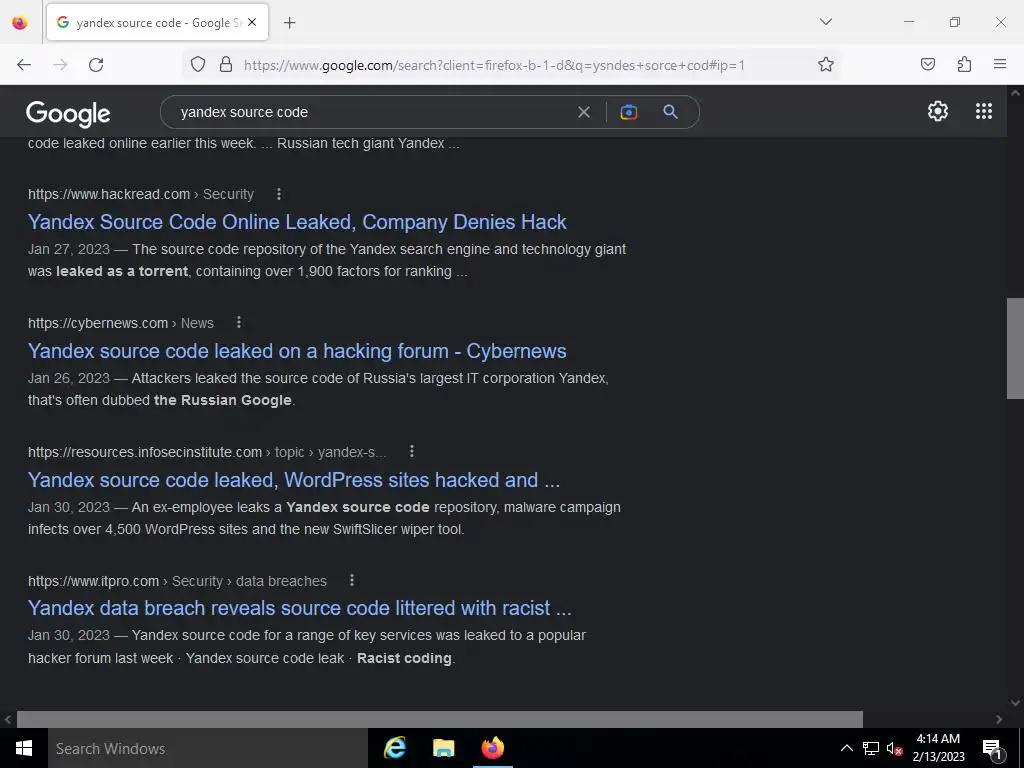This screenshot has width=1024, height=768.
Task: Click the Firefox taskbar icon
Action: [x=493, y=748]
